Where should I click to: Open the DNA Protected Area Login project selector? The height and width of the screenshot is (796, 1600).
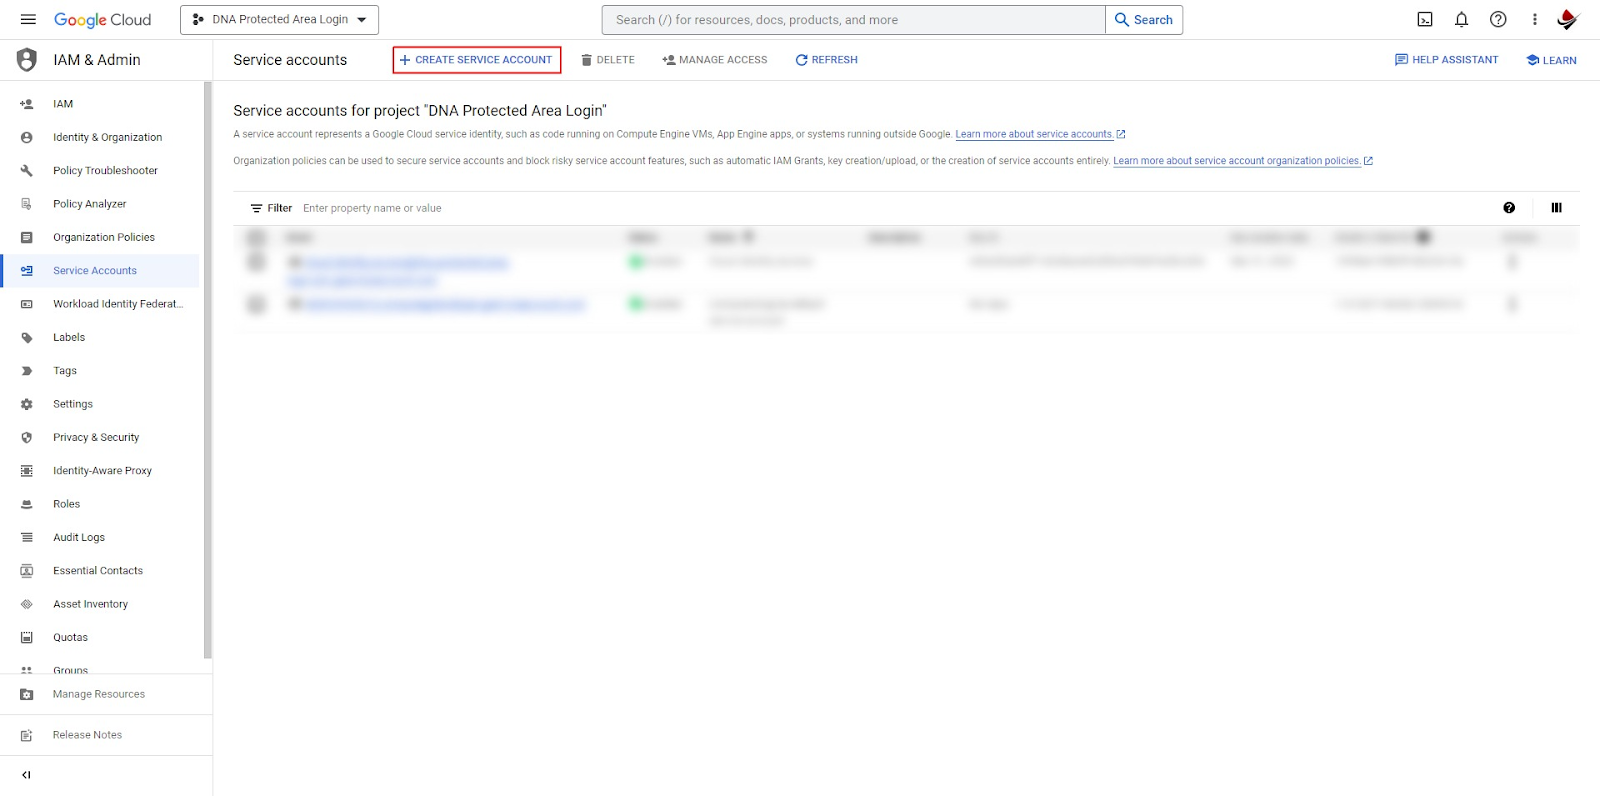(x=279, y=20)
